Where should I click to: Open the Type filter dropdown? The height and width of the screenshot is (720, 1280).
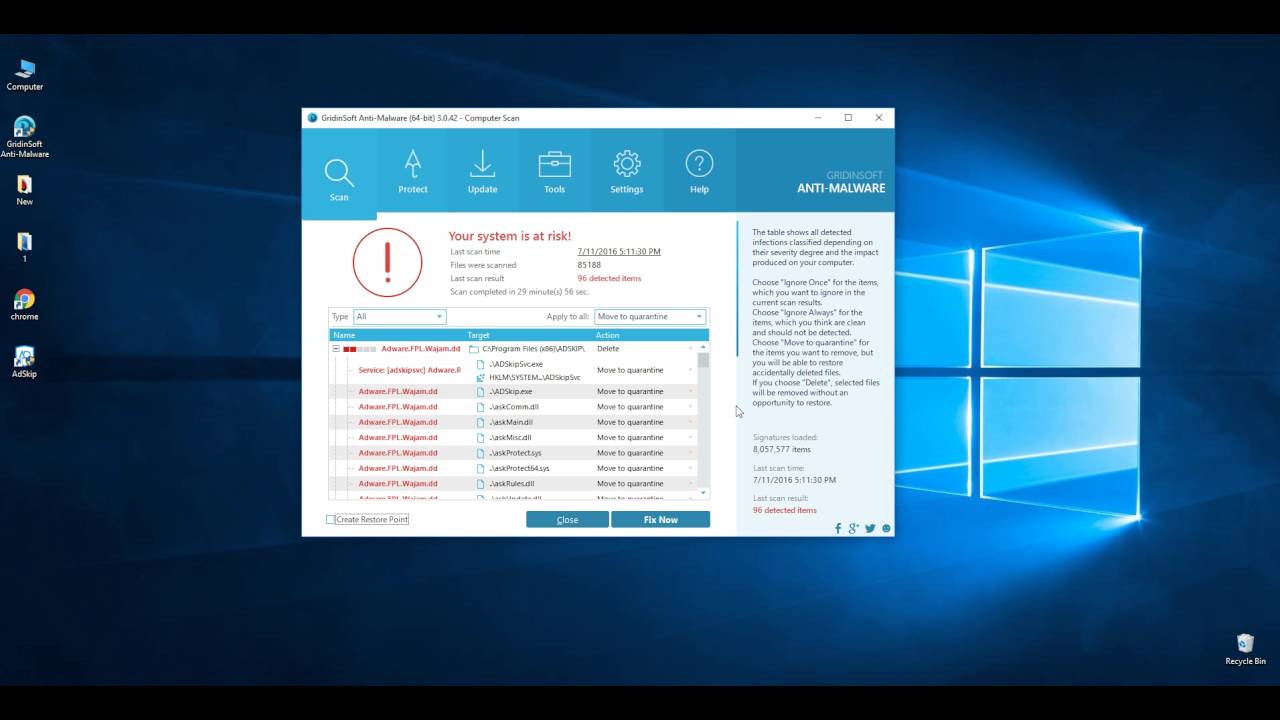[x=399, y=317]
